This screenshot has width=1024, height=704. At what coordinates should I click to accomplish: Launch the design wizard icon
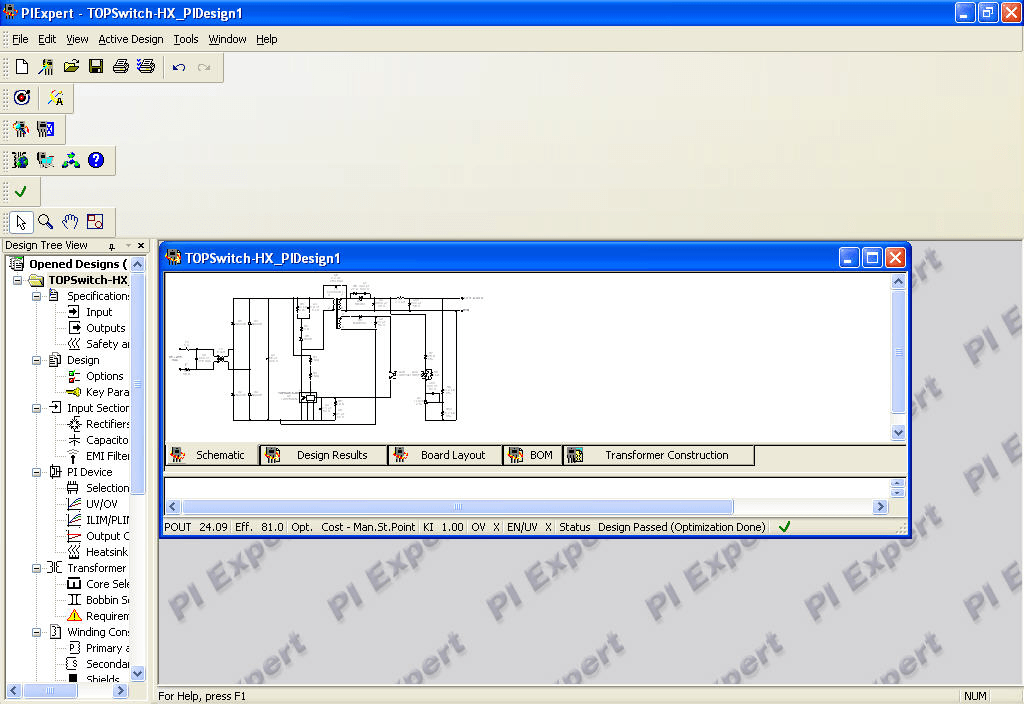(x=46, y=67)
